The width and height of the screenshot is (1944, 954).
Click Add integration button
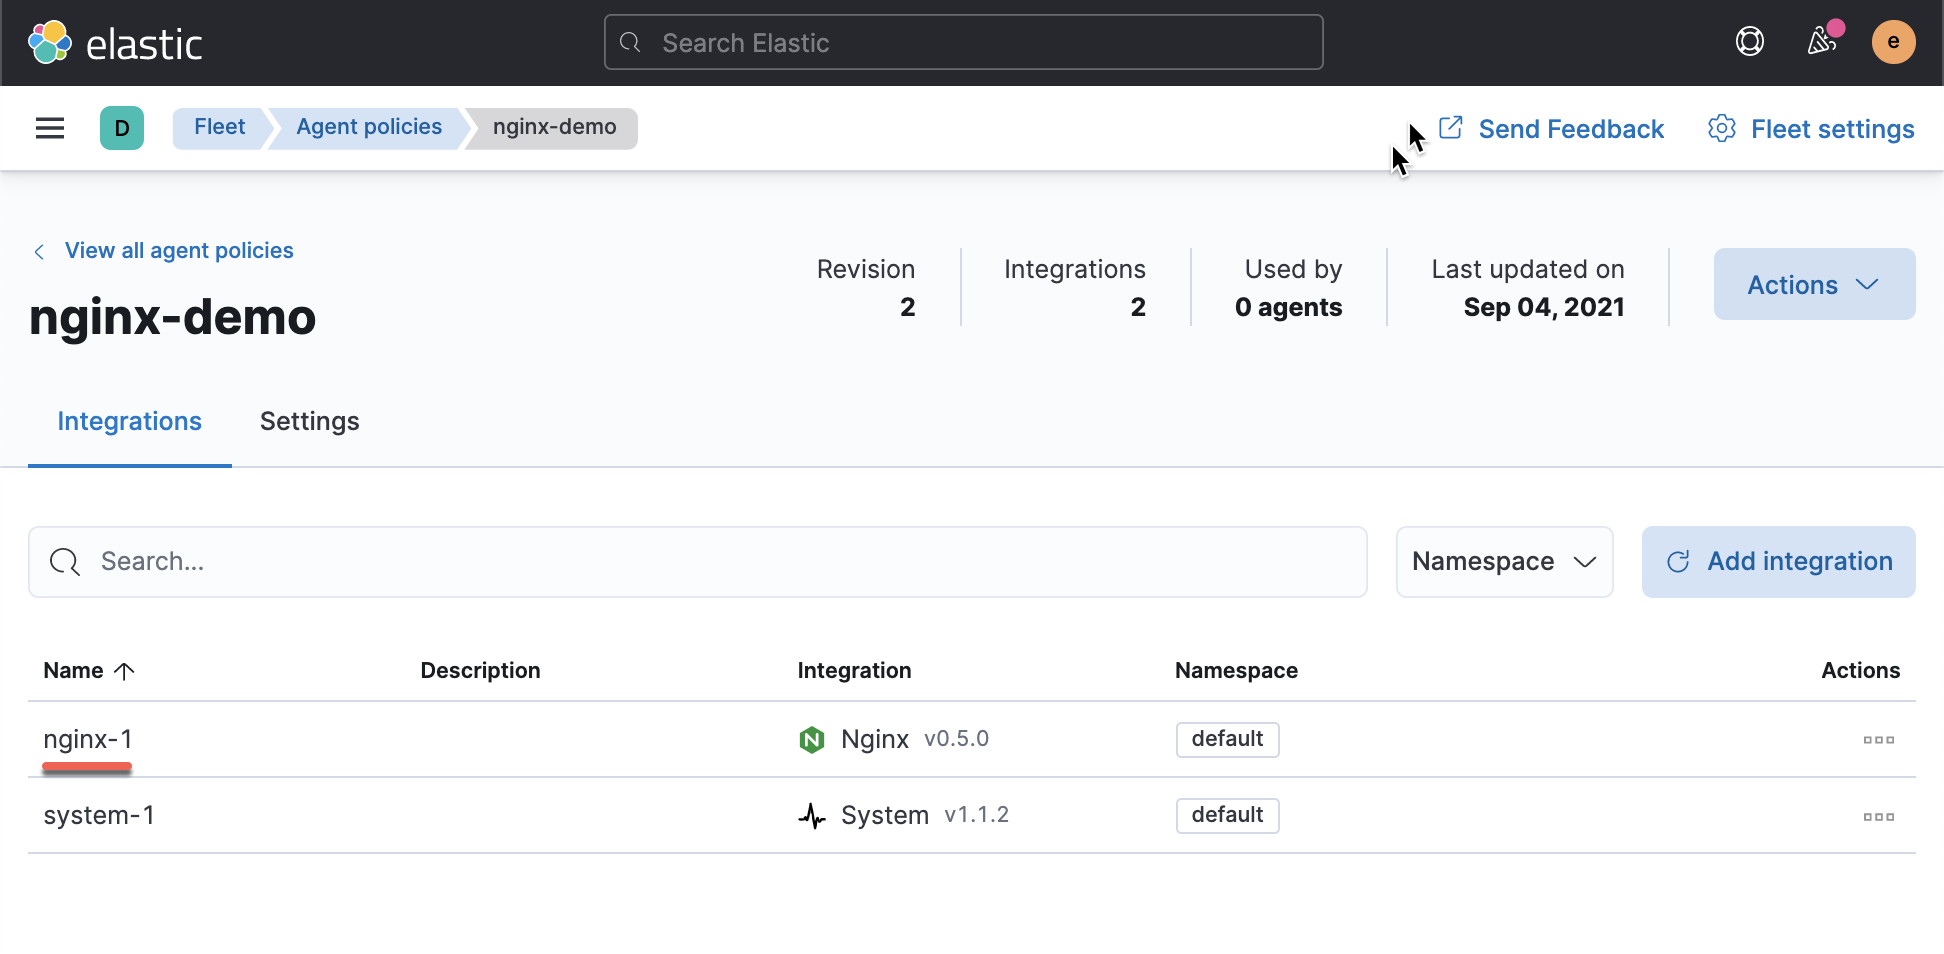coord(1779,562)
